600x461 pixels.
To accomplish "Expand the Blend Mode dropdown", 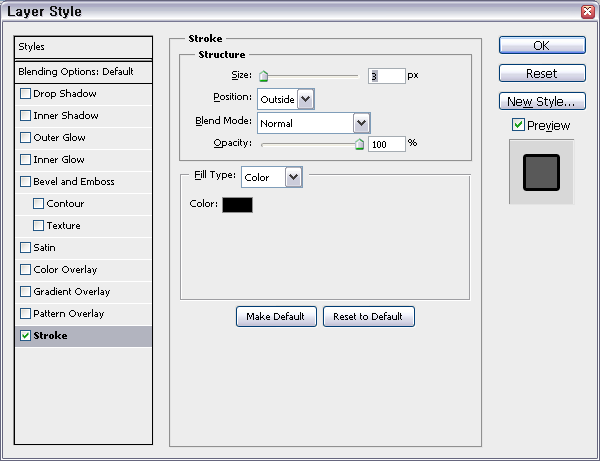I will coord(313,123).
